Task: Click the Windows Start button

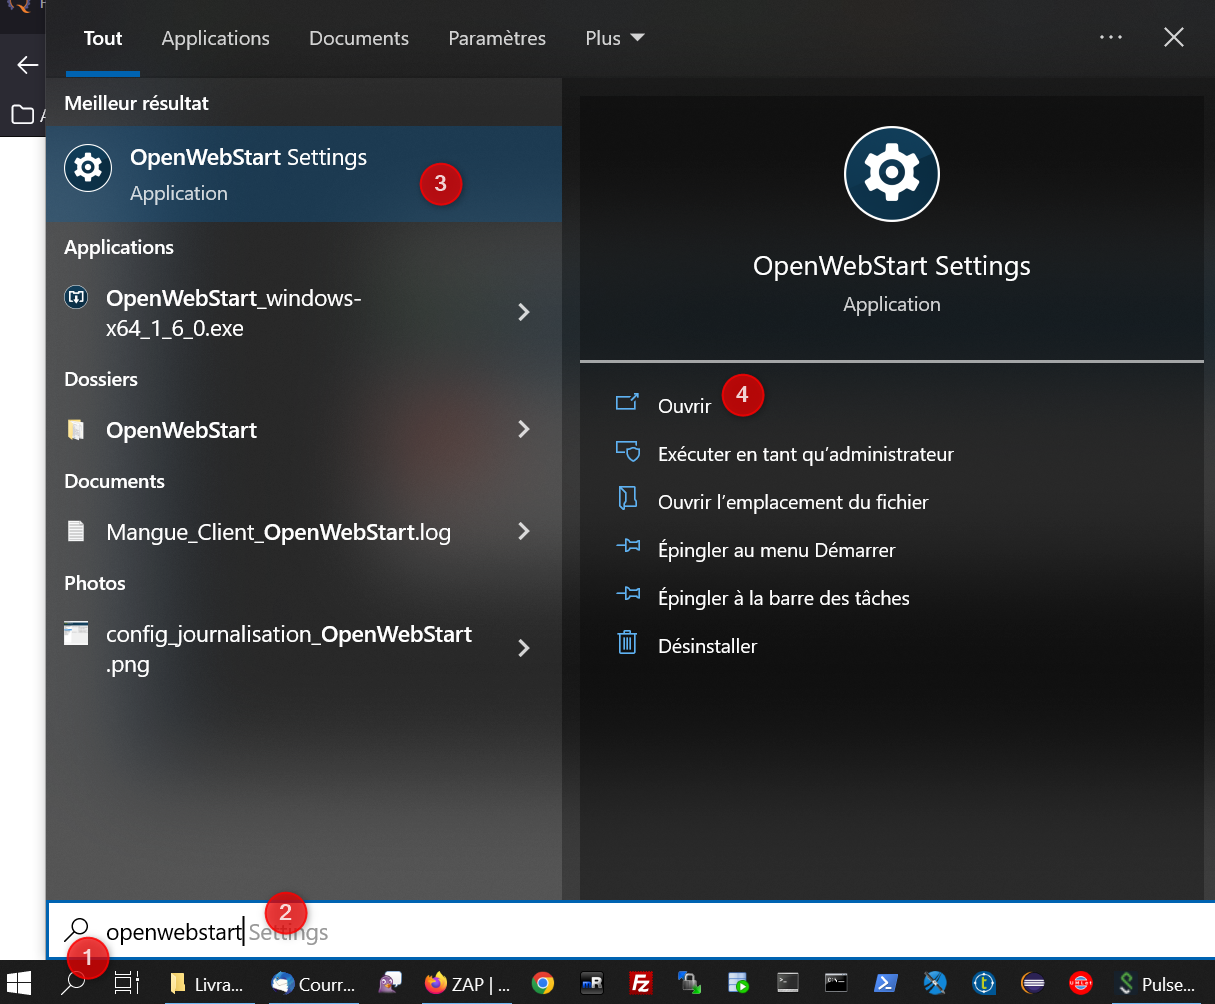Action: click(x=19, y=983)
